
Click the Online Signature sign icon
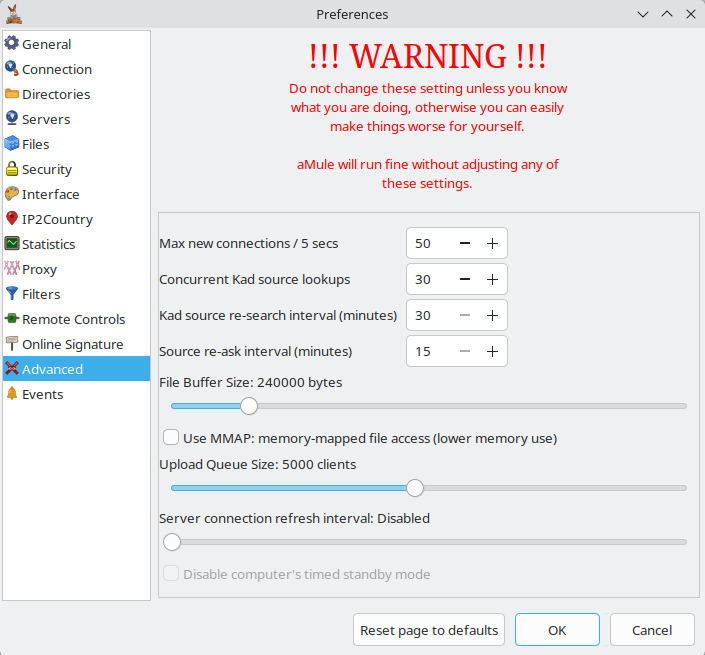(12, 344)
